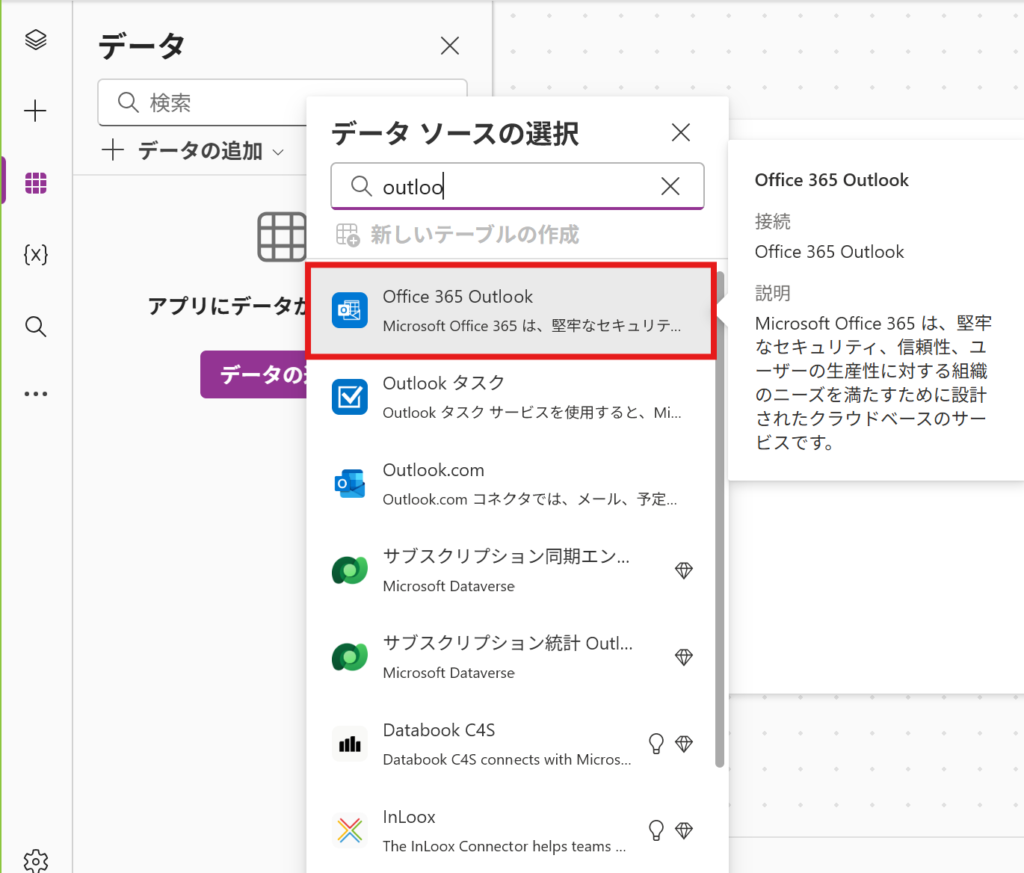Click the Dataverse icon for サブスクリプション統計

click(x=350, y=658)
